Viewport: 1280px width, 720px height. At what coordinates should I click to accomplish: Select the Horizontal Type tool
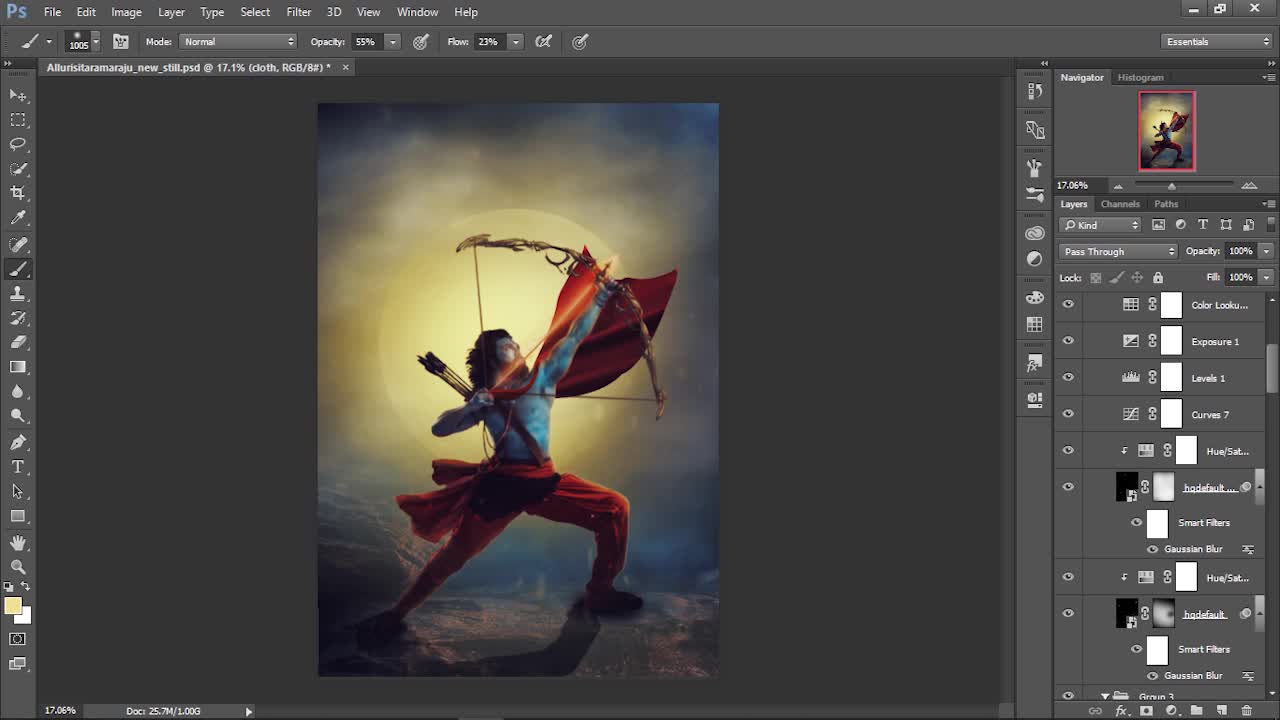click(x=18, y=467)
